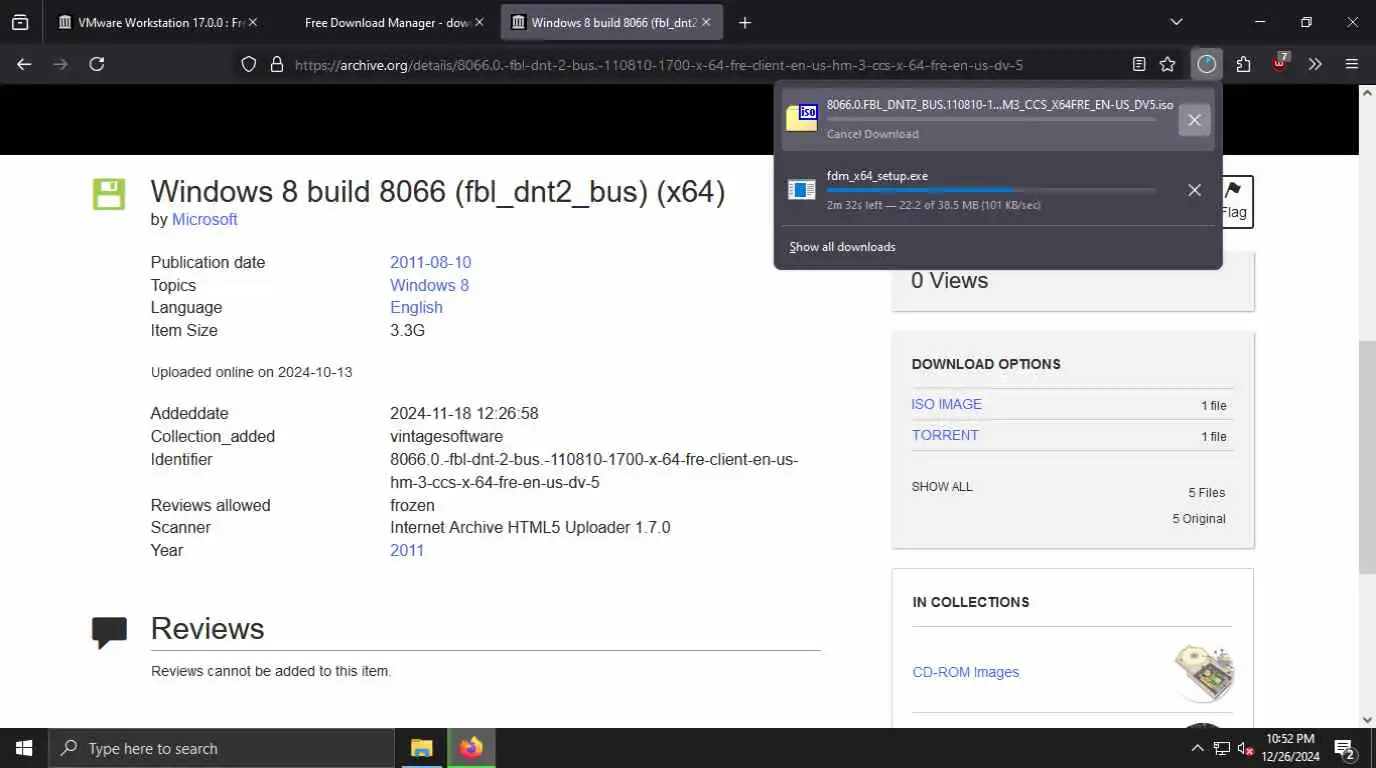Expand SHOW ALL download files

[942, 487]
